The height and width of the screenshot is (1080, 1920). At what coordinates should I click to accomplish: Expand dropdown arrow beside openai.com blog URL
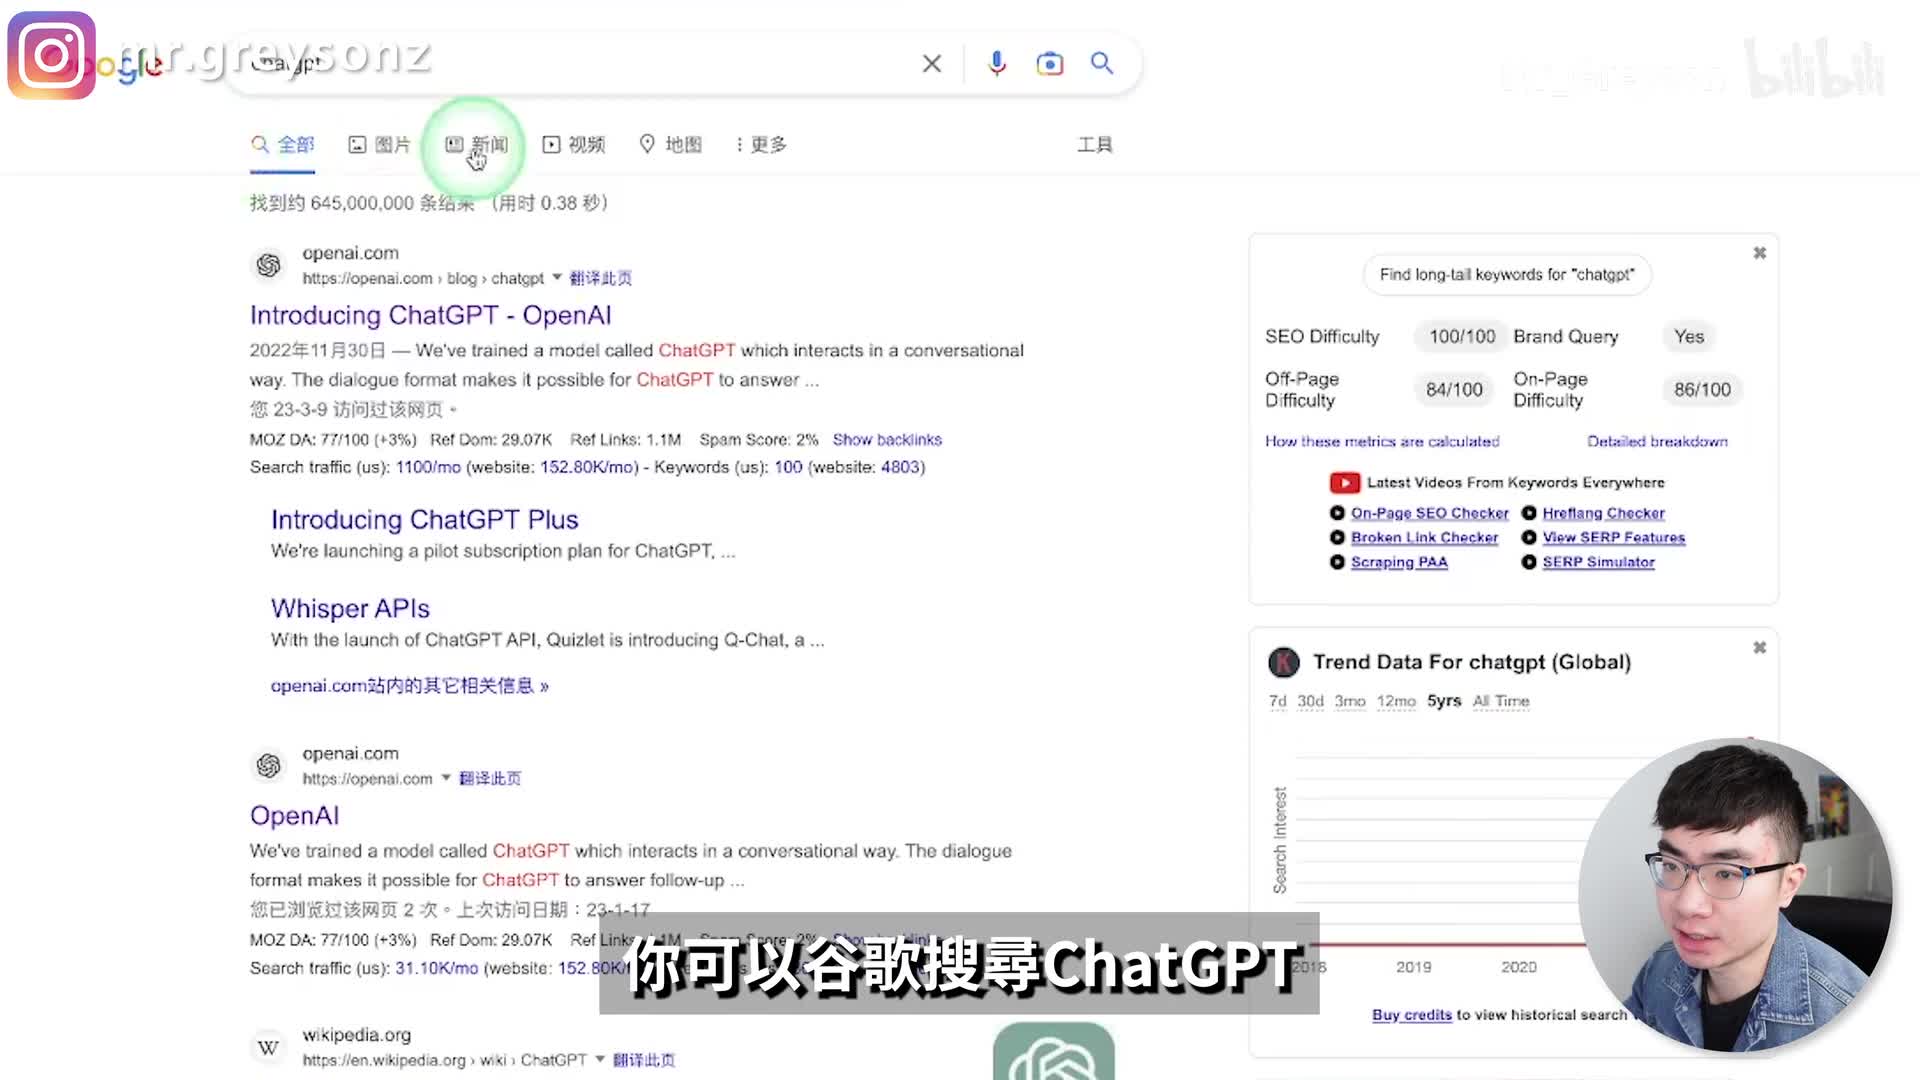(557, 277)
